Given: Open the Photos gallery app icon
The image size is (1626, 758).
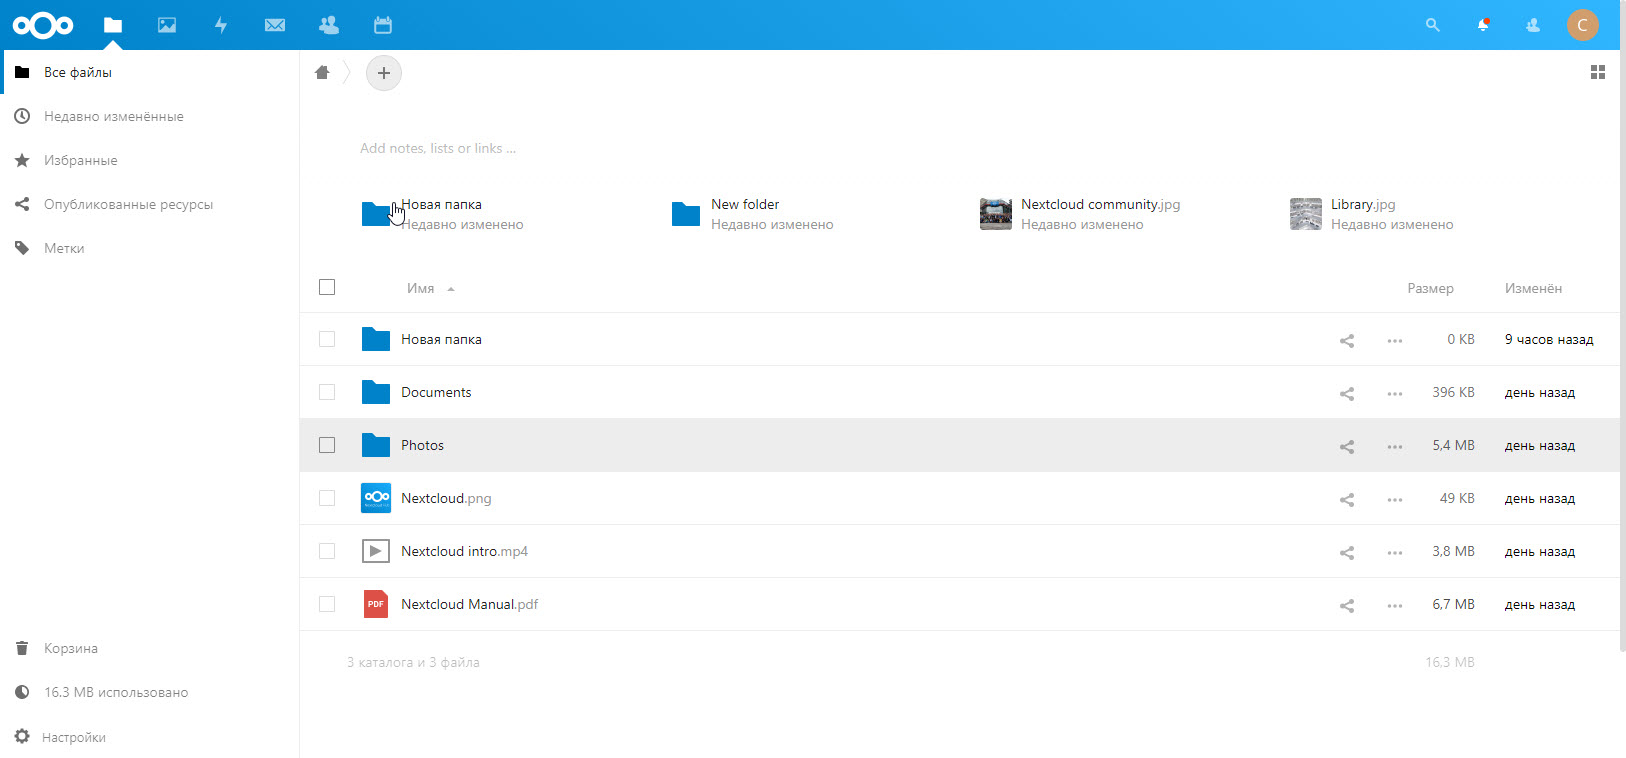Looking at the screenshot, I should 167,25.
